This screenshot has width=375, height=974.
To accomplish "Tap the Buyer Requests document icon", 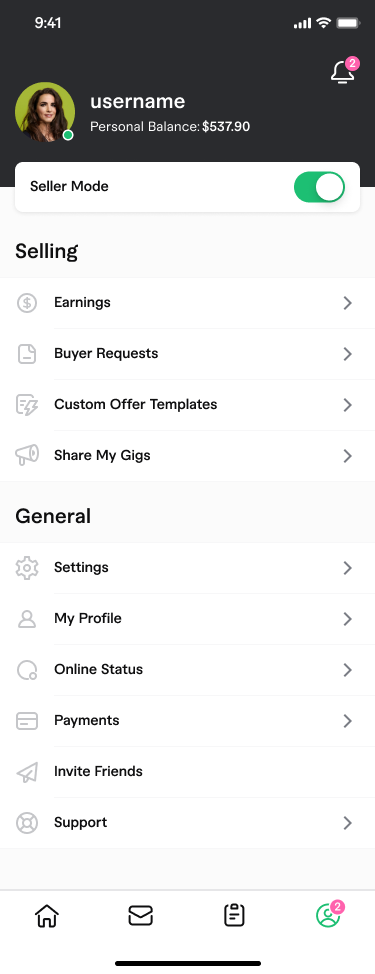I will click(x=27, y=353).
